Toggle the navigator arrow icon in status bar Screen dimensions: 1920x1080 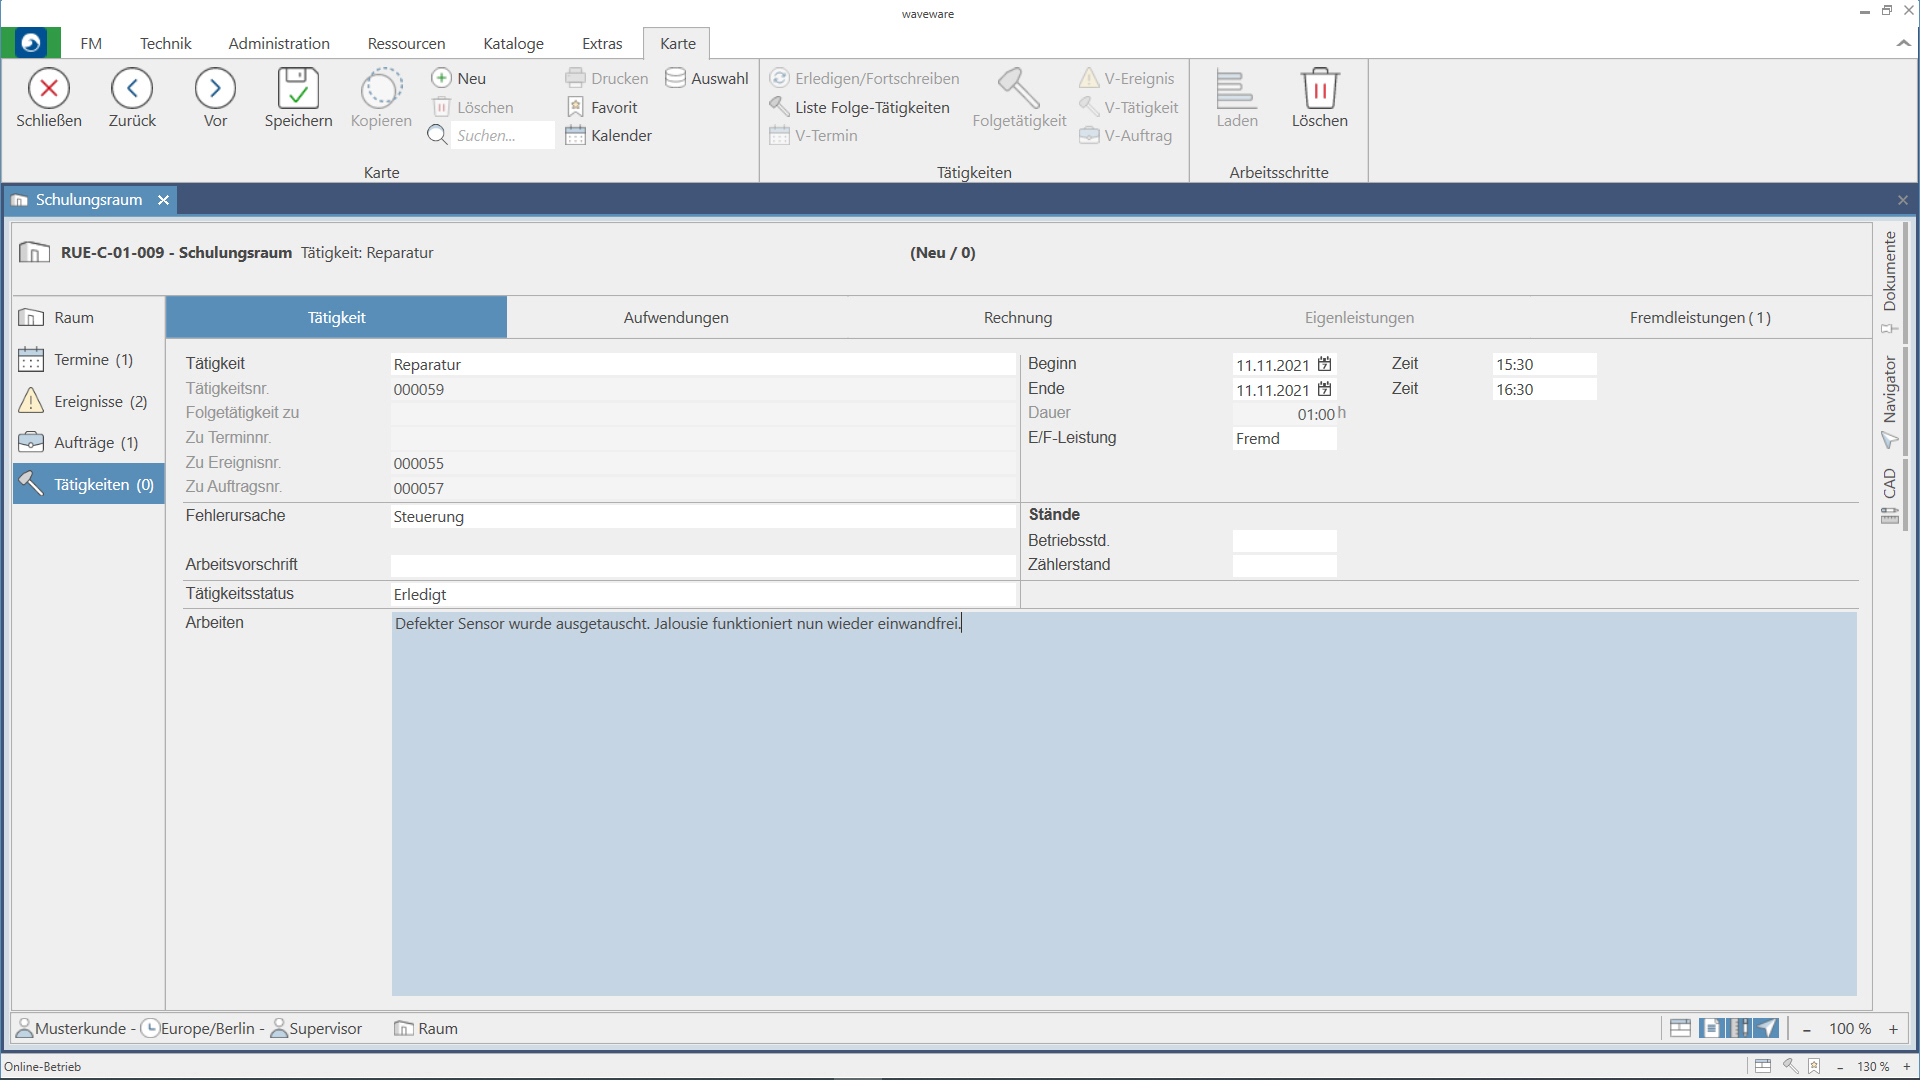coord(1768,1028)
